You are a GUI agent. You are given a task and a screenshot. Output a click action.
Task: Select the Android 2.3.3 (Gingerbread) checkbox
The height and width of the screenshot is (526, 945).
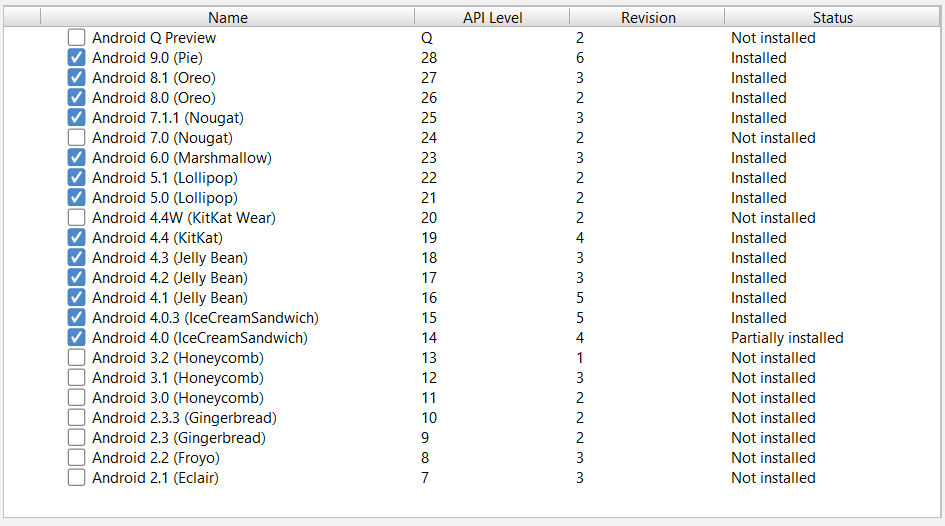point(76,418)
